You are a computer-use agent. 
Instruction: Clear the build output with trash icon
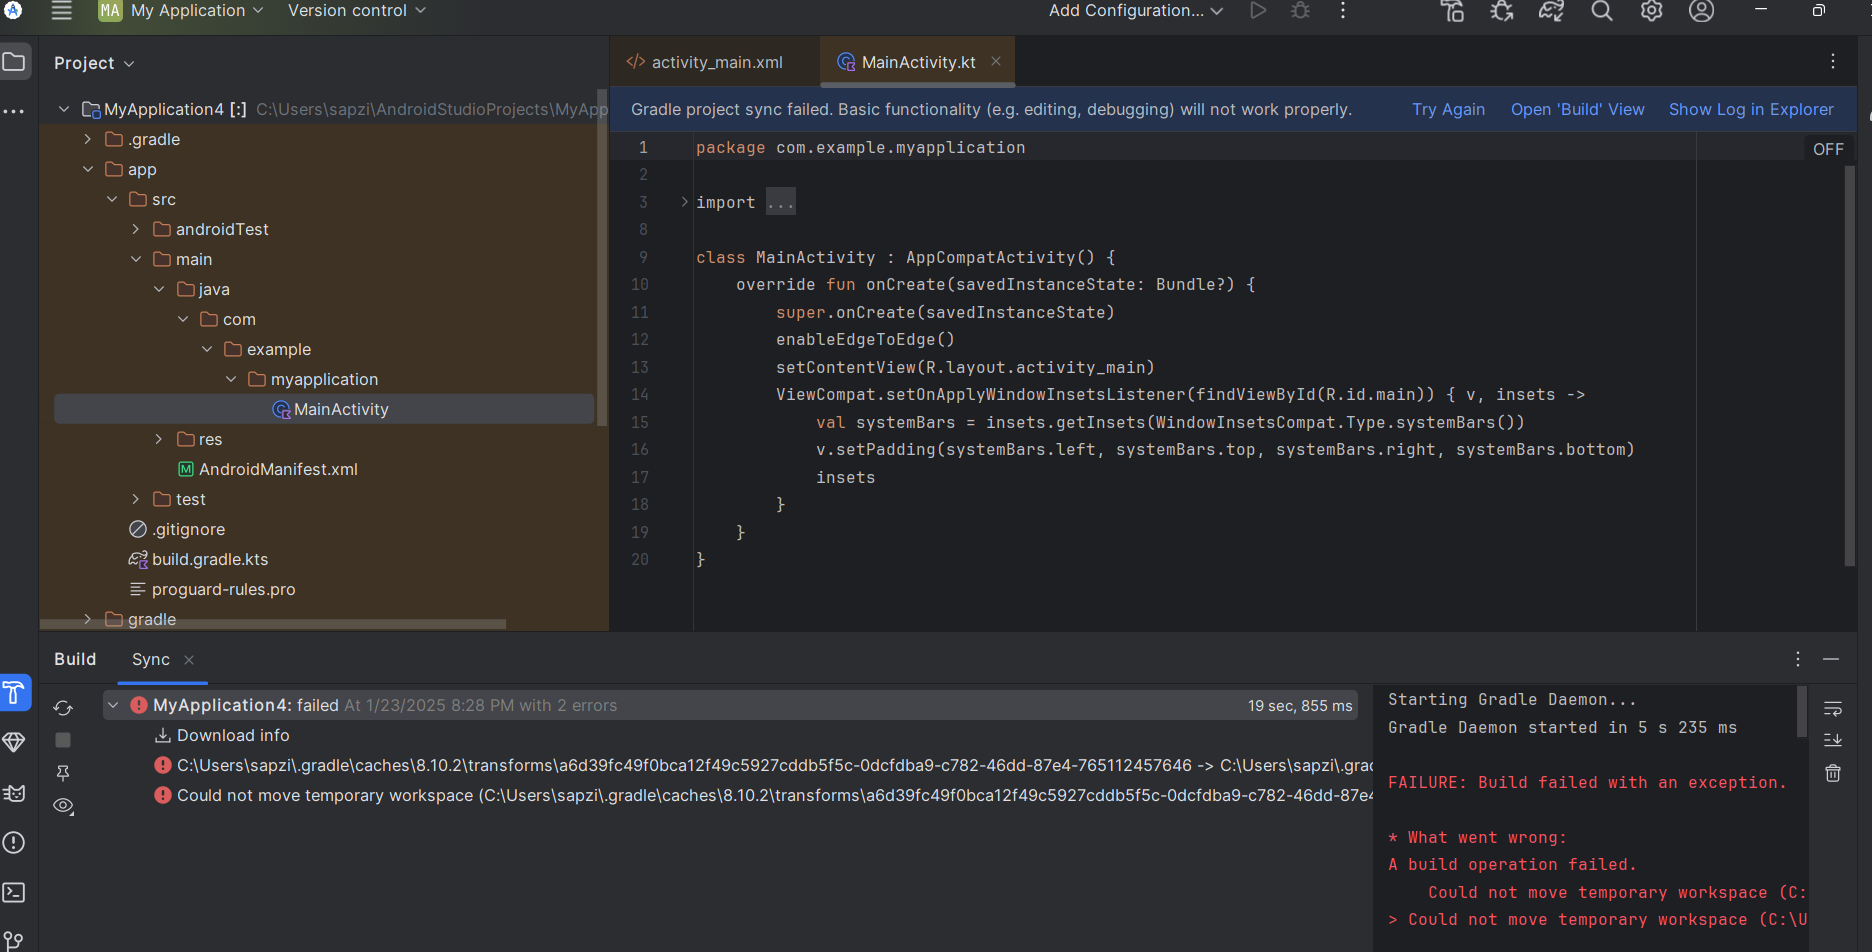pos(1833,773)
